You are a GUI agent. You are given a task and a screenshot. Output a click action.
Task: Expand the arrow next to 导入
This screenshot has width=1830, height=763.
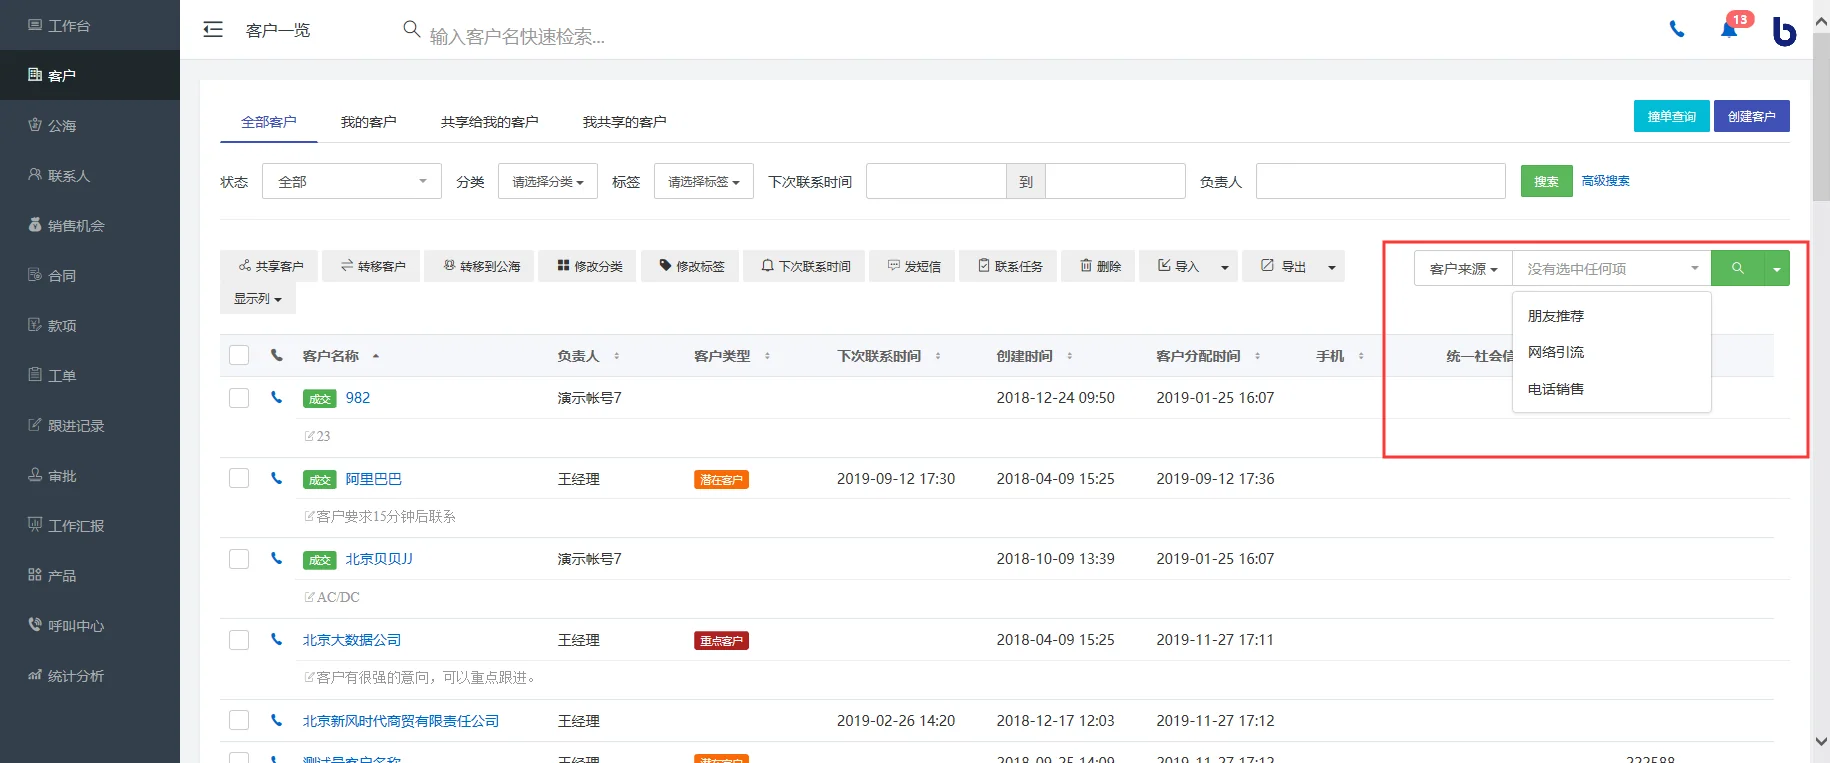(1224, 267)
